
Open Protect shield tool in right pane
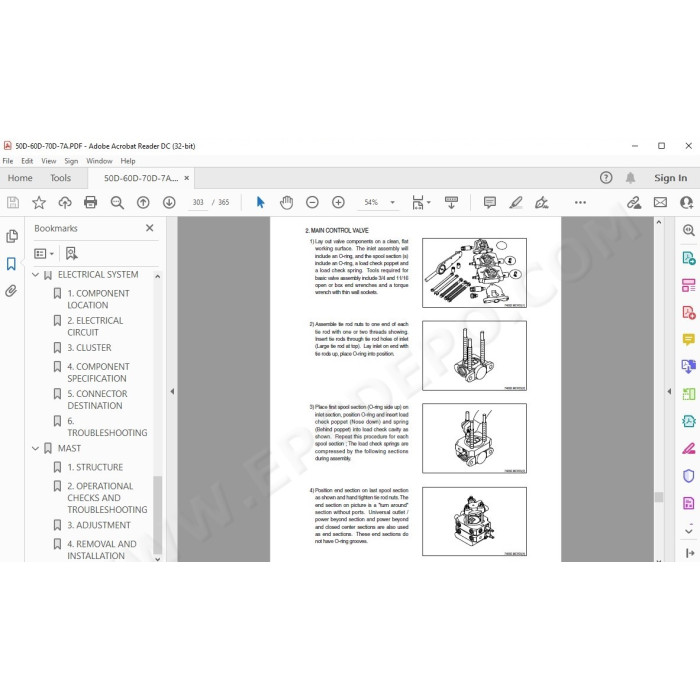(x=689, y=476)
